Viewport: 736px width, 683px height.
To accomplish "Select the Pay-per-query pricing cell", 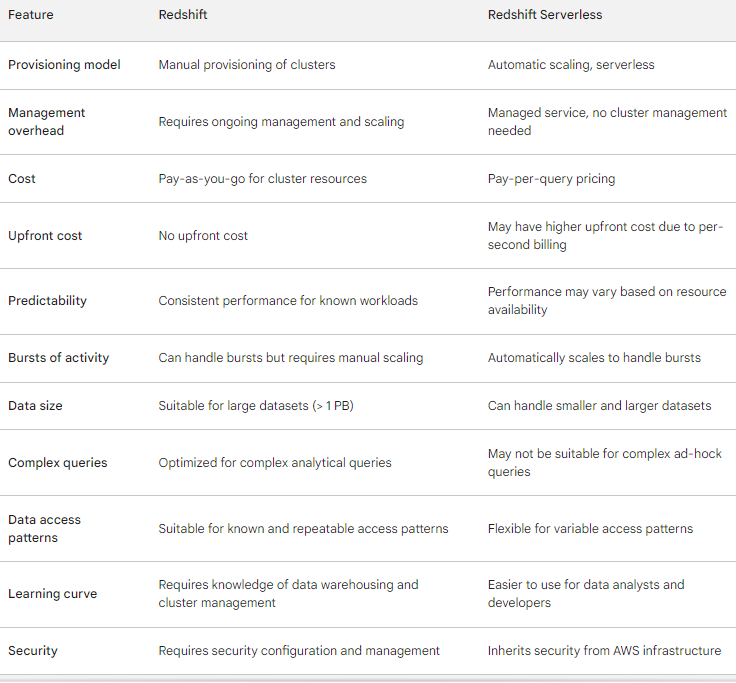I will point(551,178).
